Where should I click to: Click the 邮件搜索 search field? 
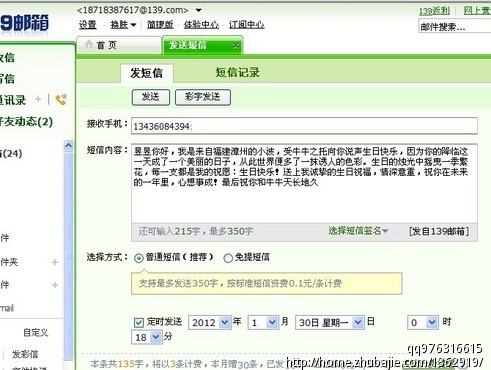click(455, 26)
